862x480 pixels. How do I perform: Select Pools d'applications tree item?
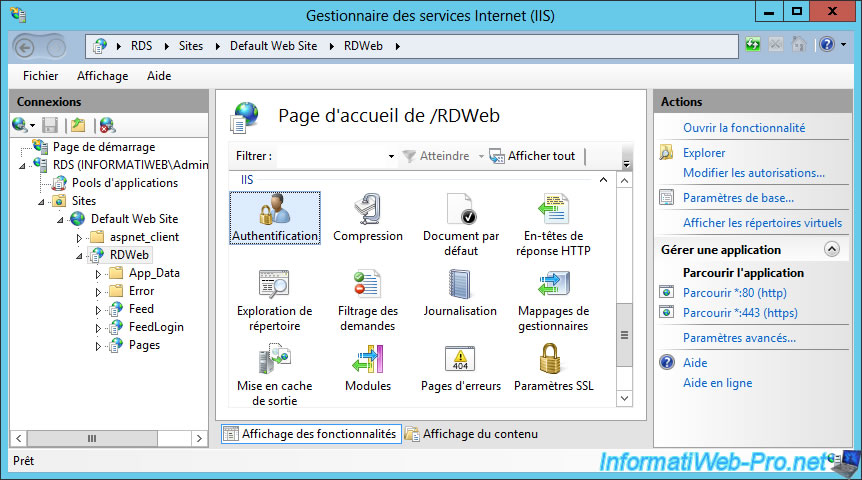[x=125, y=183]
